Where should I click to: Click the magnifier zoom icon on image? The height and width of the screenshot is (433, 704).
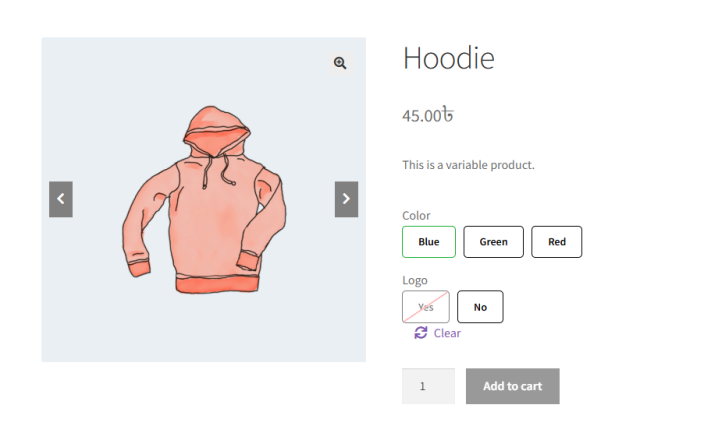[x=340, y=63]
